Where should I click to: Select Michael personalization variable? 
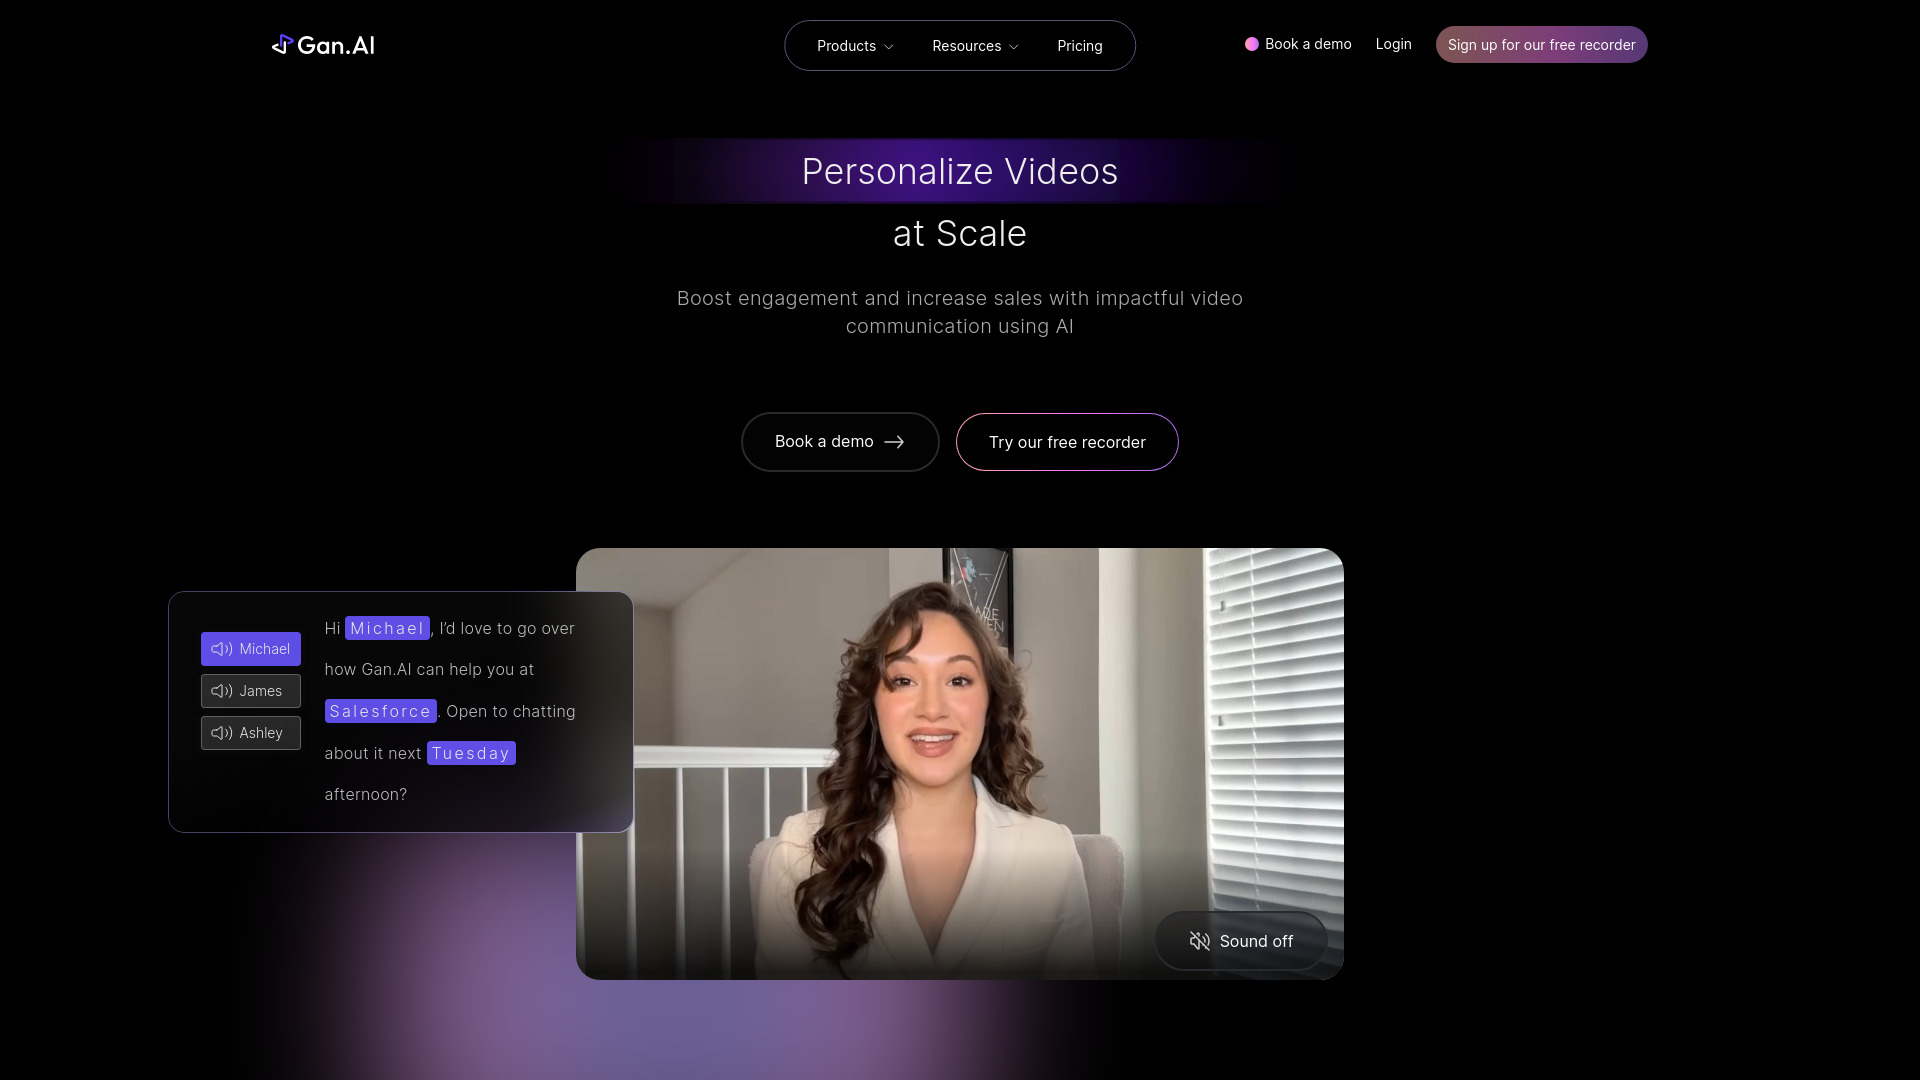251,647
